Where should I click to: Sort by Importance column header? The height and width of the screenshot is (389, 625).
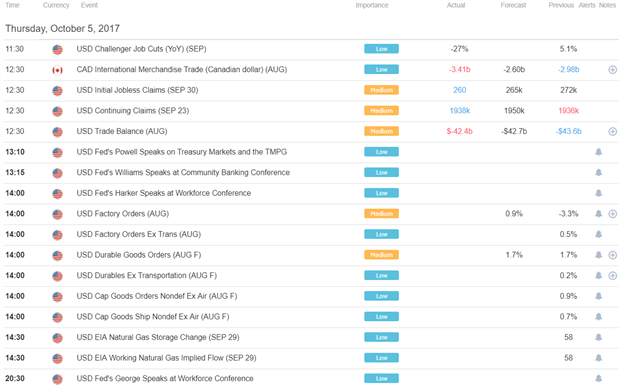pos(372,5)
